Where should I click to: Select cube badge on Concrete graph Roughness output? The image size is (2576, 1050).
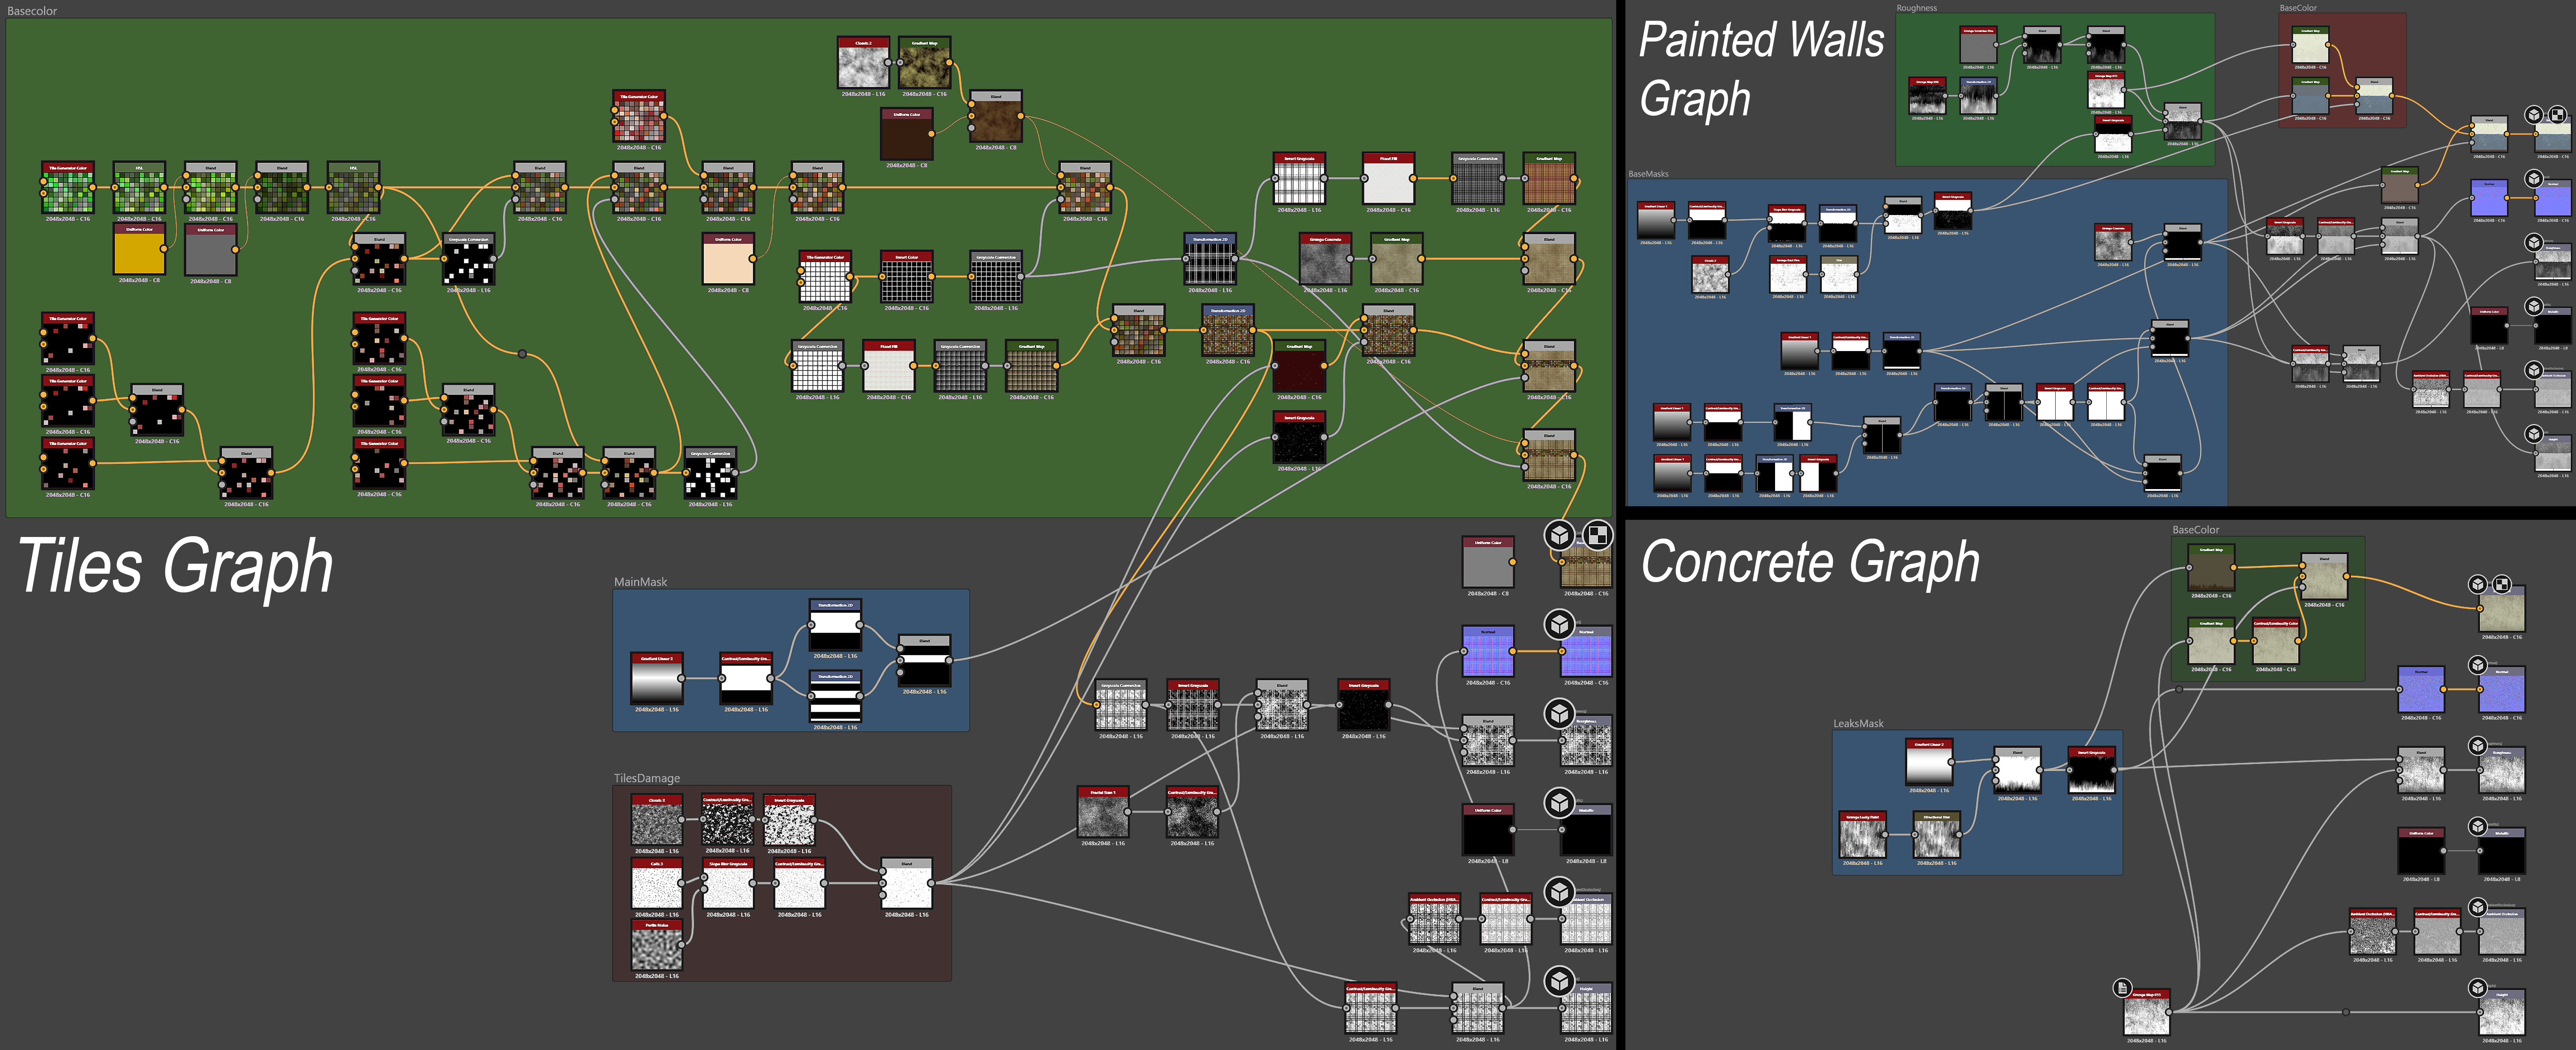pyautogui.click(x=2478, y=746)
